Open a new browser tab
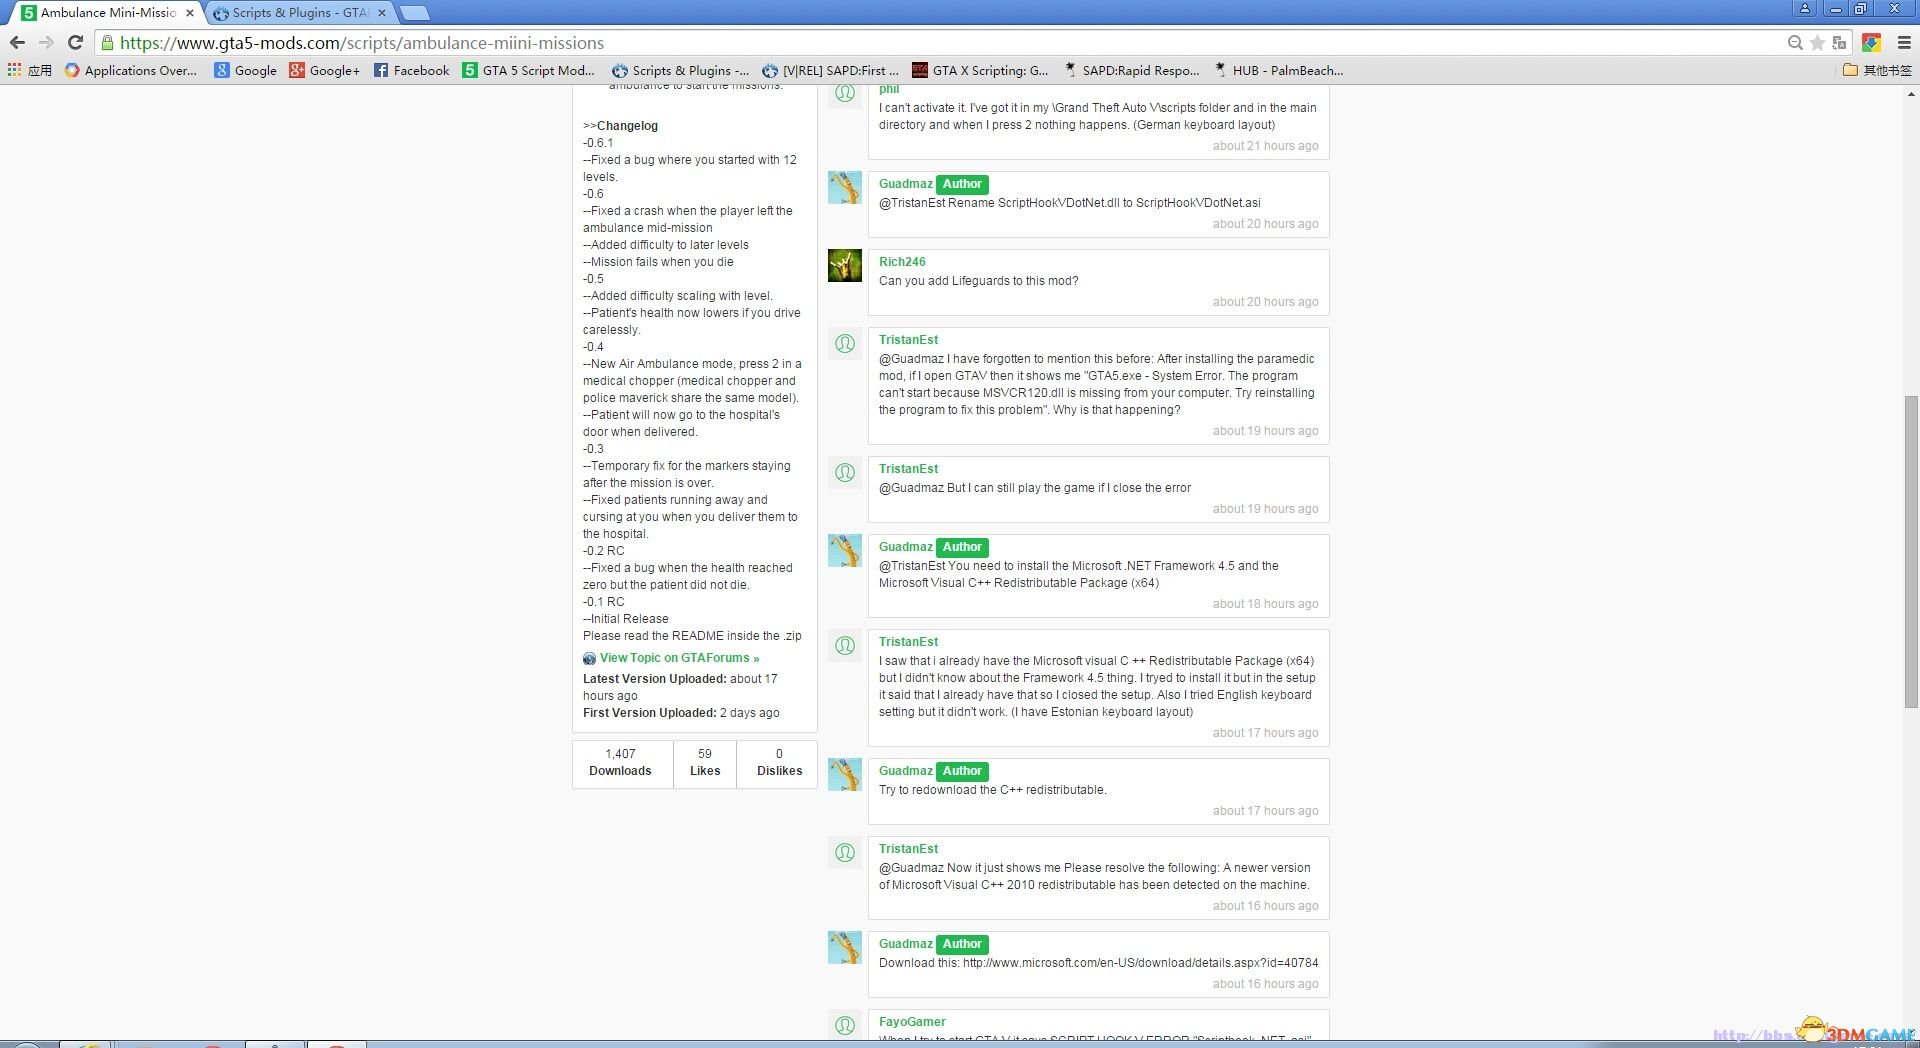Viewport: 1920px width, 1048px height. (x=414, y=13)
